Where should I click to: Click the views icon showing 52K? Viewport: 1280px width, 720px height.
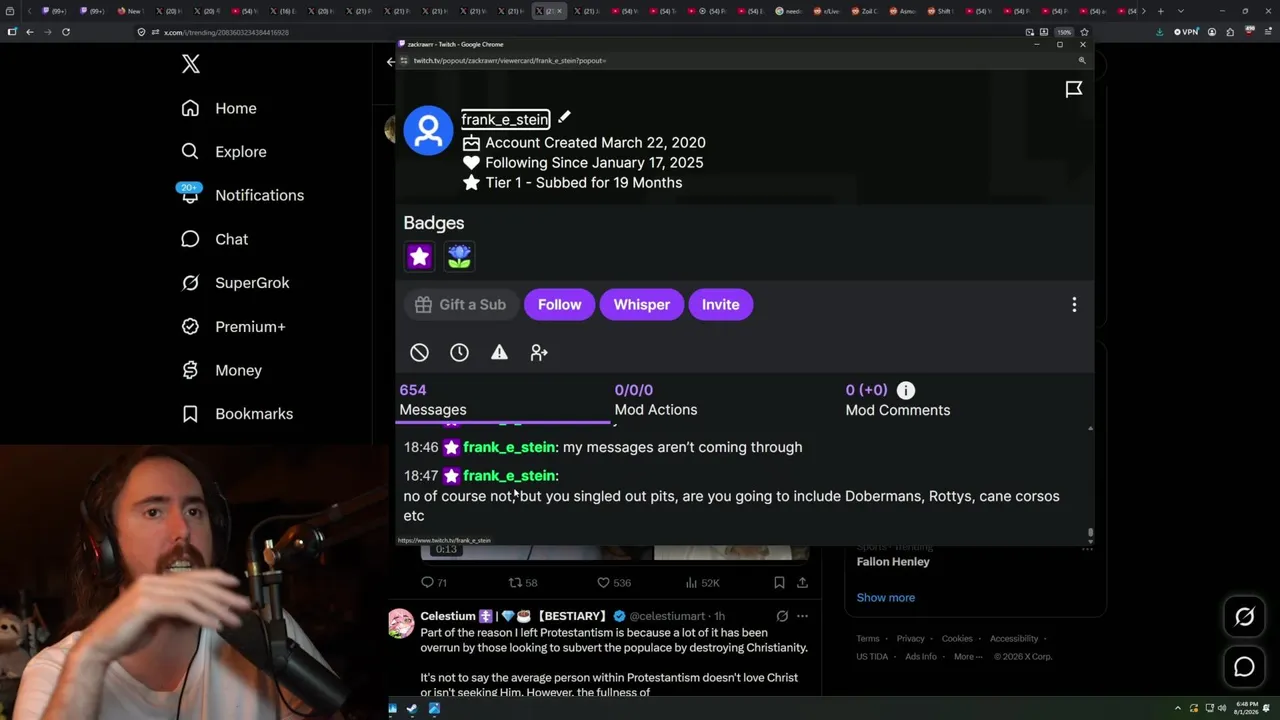[691, 582]
